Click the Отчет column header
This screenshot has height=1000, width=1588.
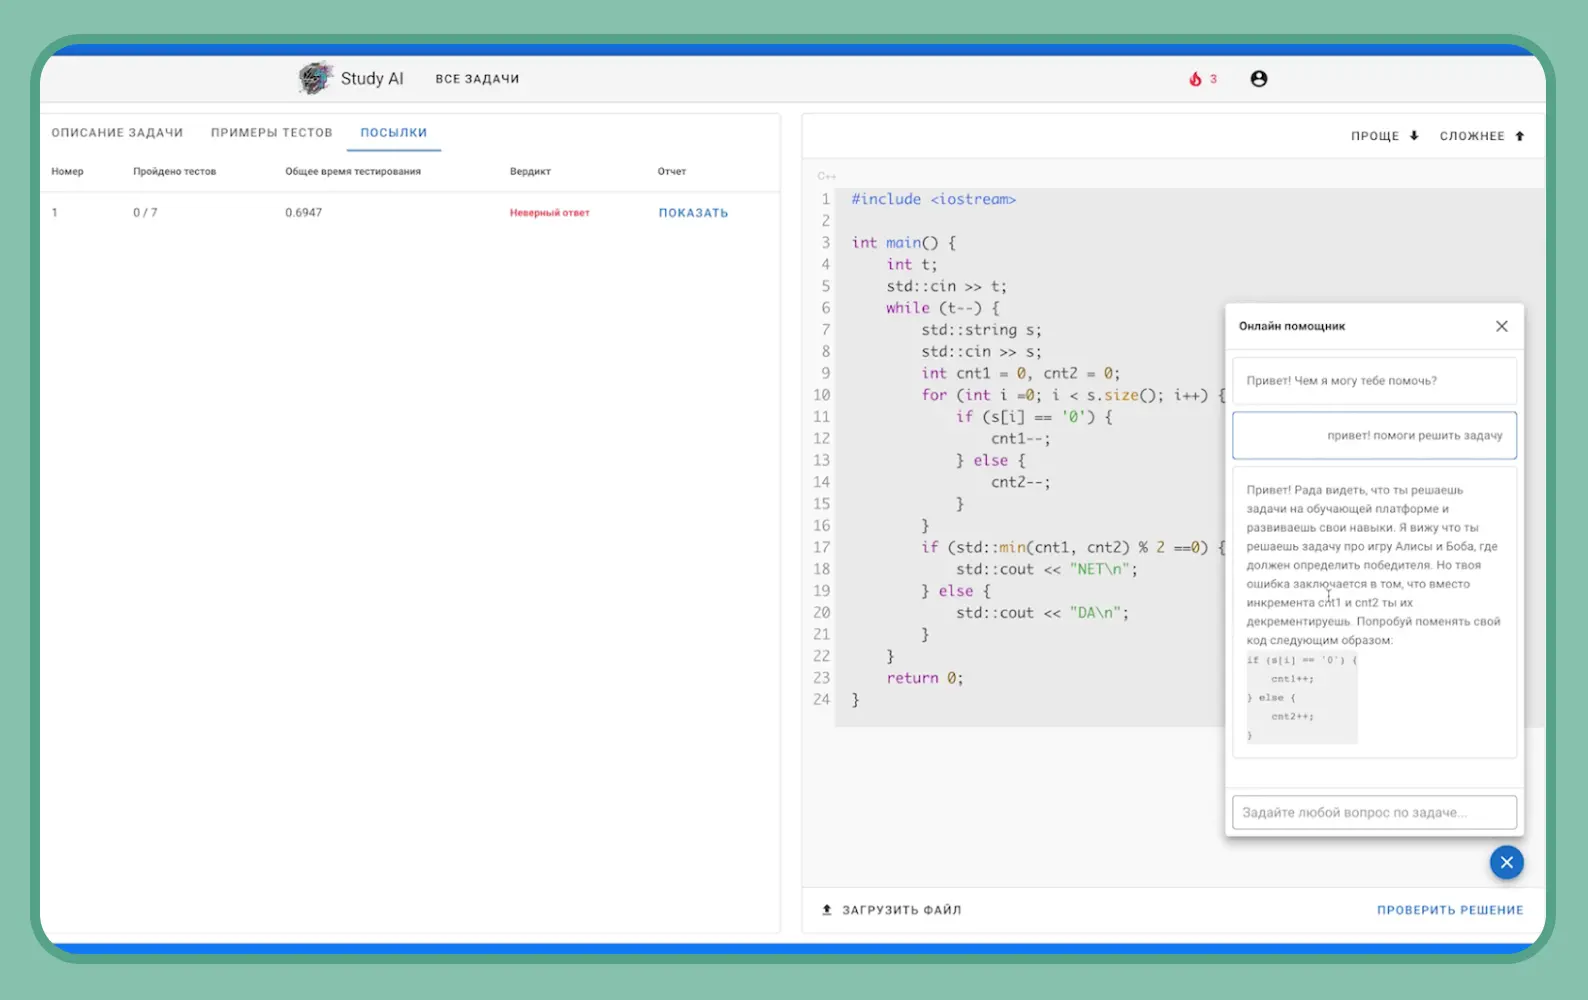click(671, 171)
